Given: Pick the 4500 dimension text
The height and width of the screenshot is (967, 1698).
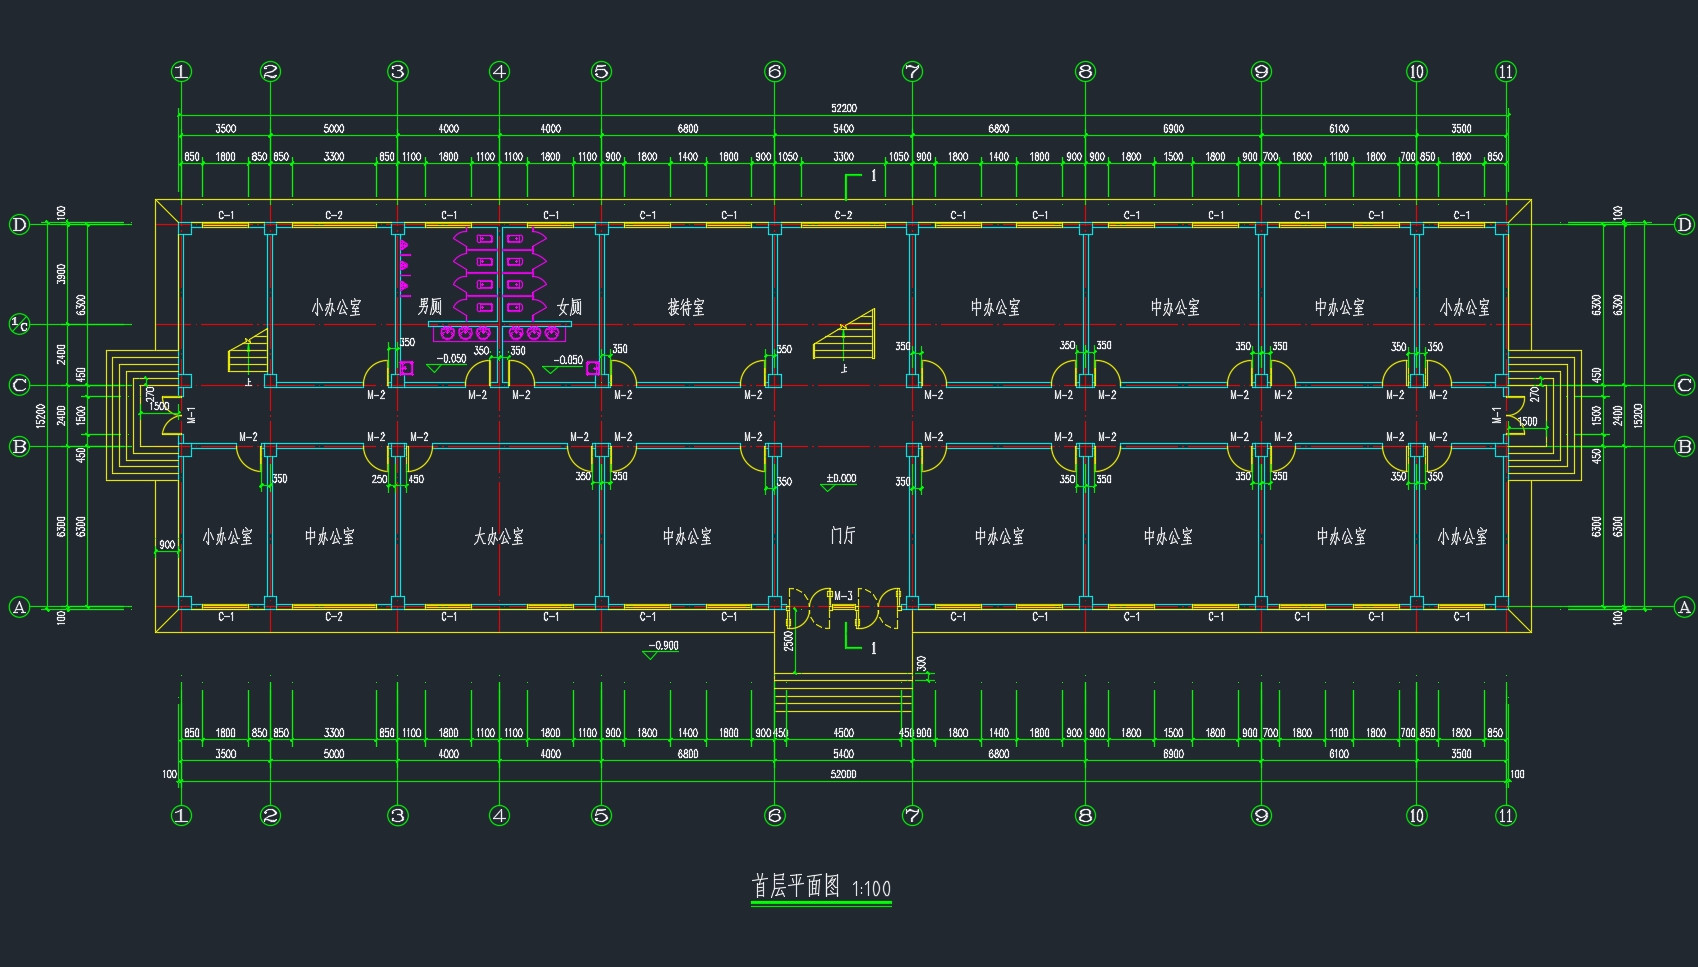Looking at the screenshot, I should (x=844, y=733).
